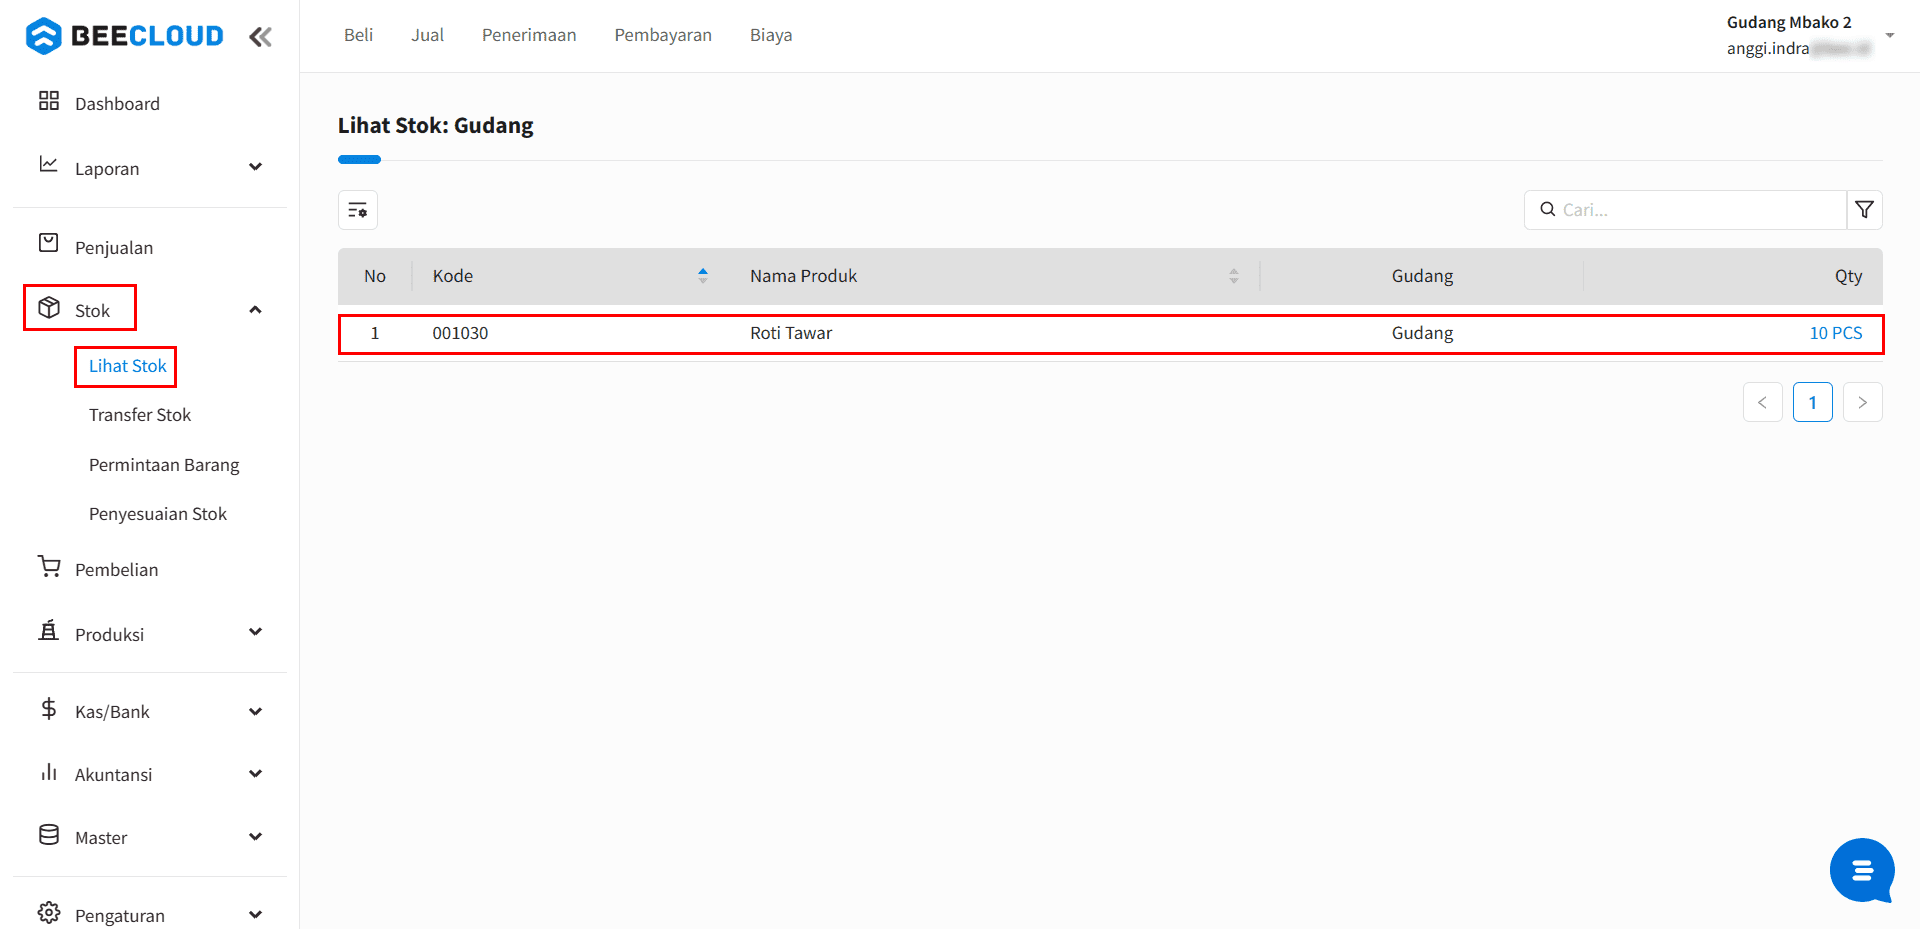The image size is (1920, 929).
Task: Sort table by Kode column arrows
Action: [703, 276]
